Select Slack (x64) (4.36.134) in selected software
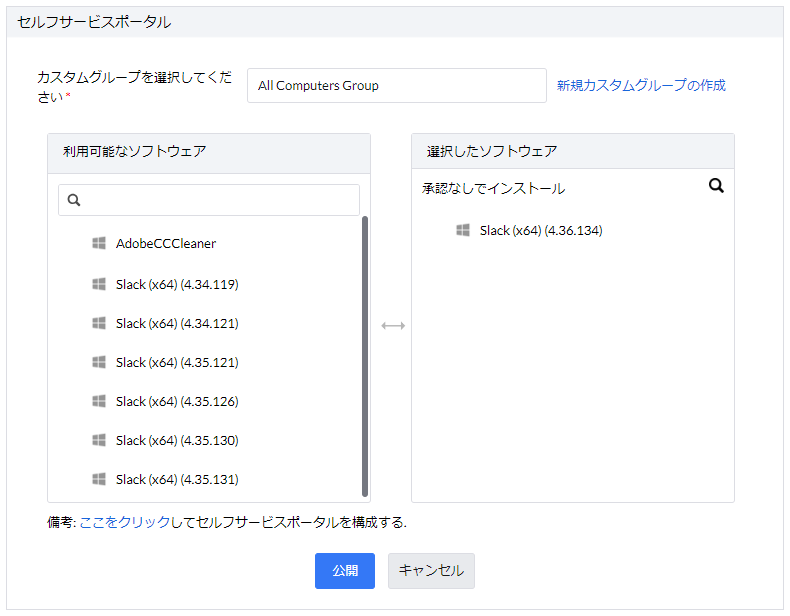The height and width of the screenshot is (616, 790). click(x=540, y=230)
